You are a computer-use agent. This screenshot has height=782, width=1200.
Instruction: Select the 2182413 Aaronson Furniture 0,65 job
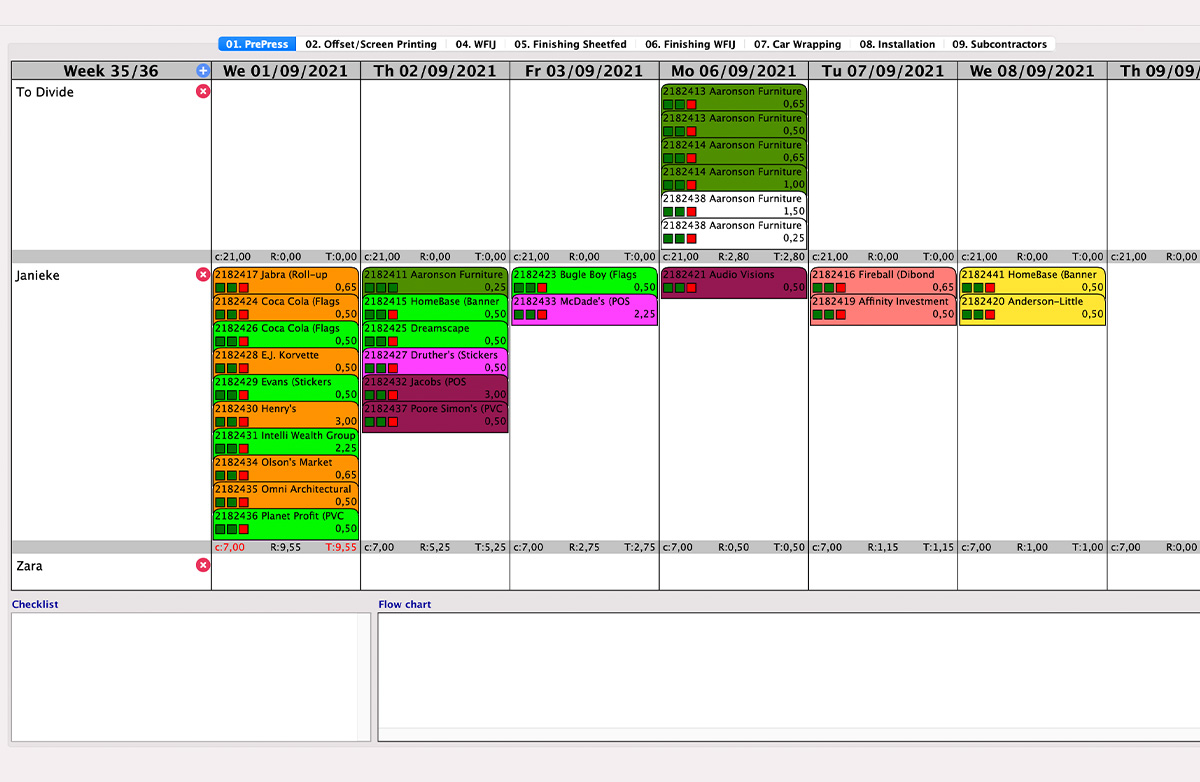[733, 97]
